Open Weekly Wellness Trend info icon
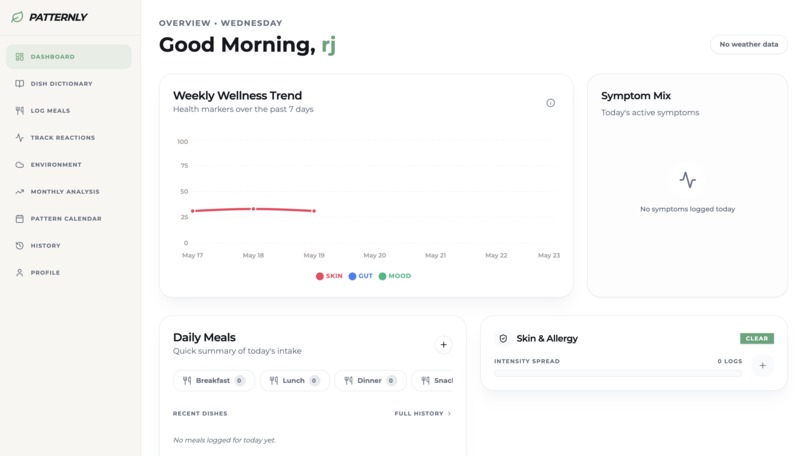Image resolution: width=806 pixels, height=456 pixels. pos(551,103)
